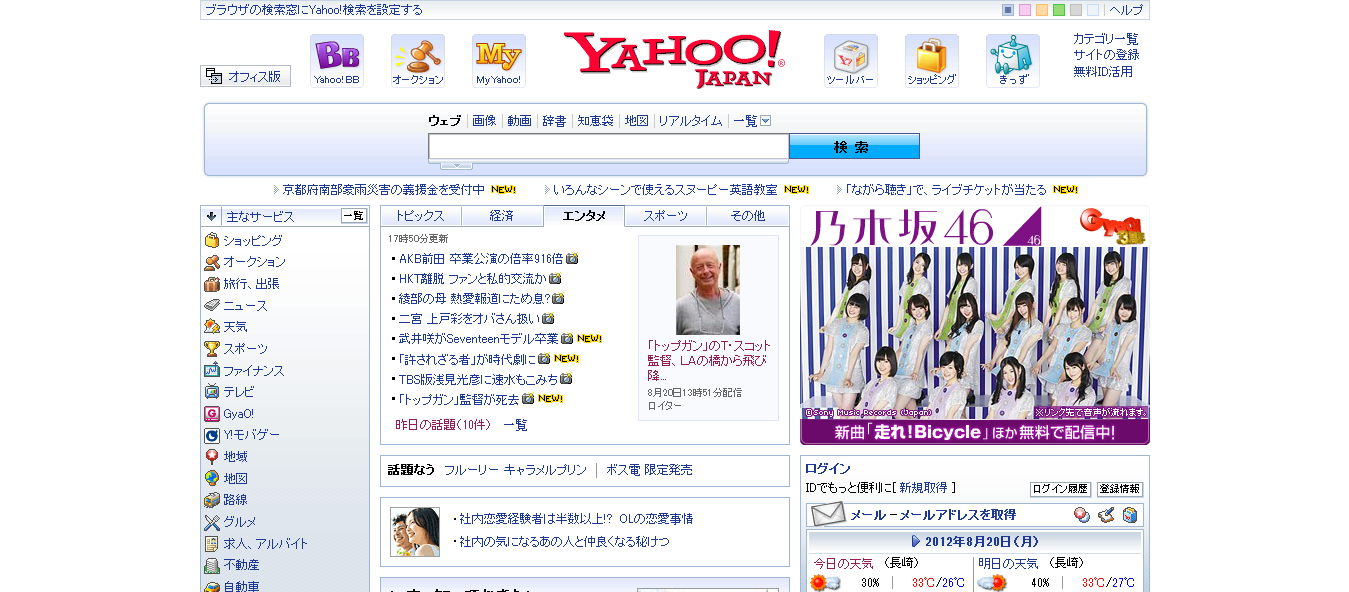The height and width of the screenshot is (592, 1349).
Task: Click in the web search input field
Action: pos(609,147)
